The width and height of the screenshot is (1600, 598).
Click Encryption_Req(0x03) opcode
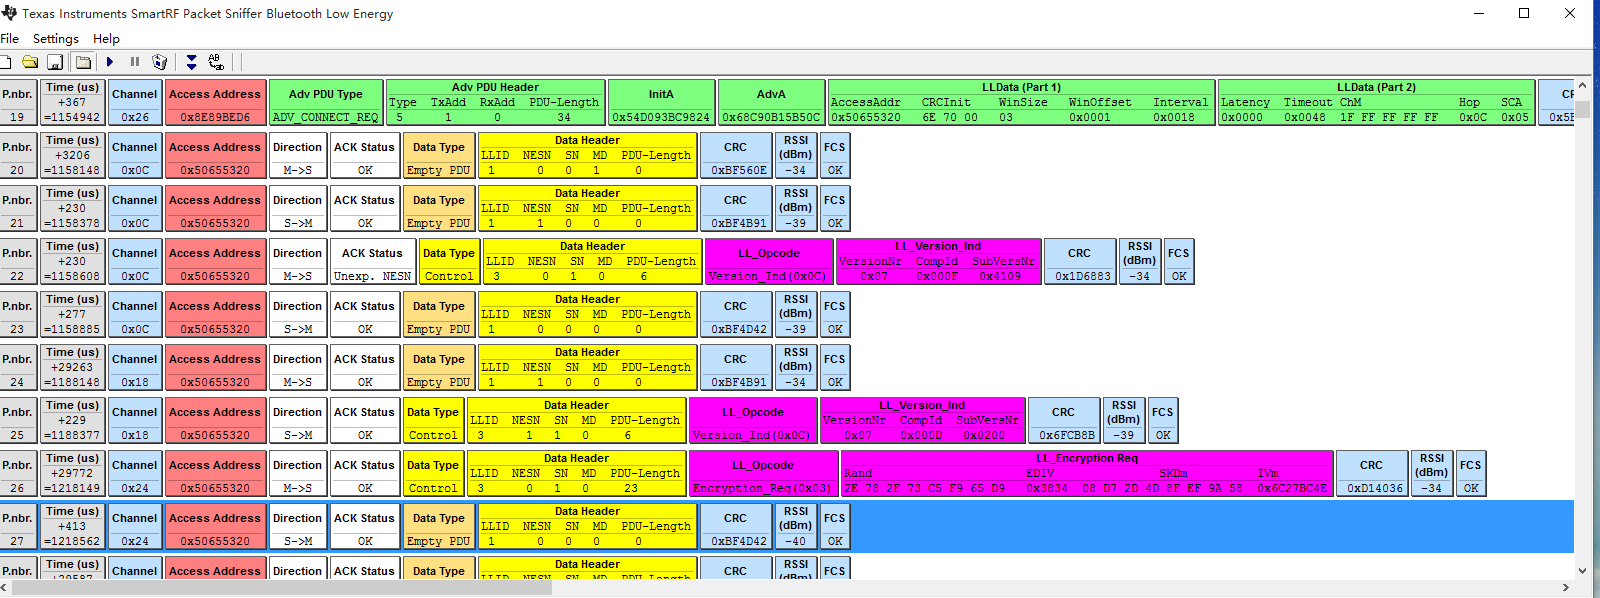(763, 488)
